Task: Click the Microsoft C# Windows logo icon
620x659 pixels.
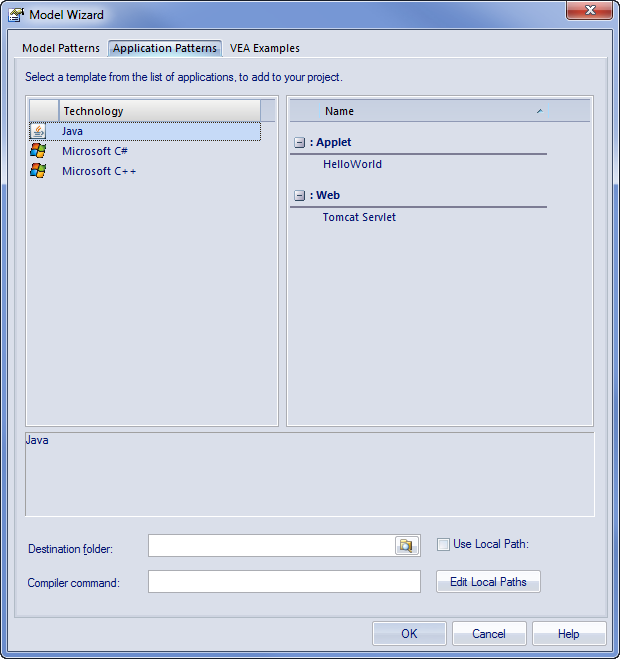Action: 38,151
